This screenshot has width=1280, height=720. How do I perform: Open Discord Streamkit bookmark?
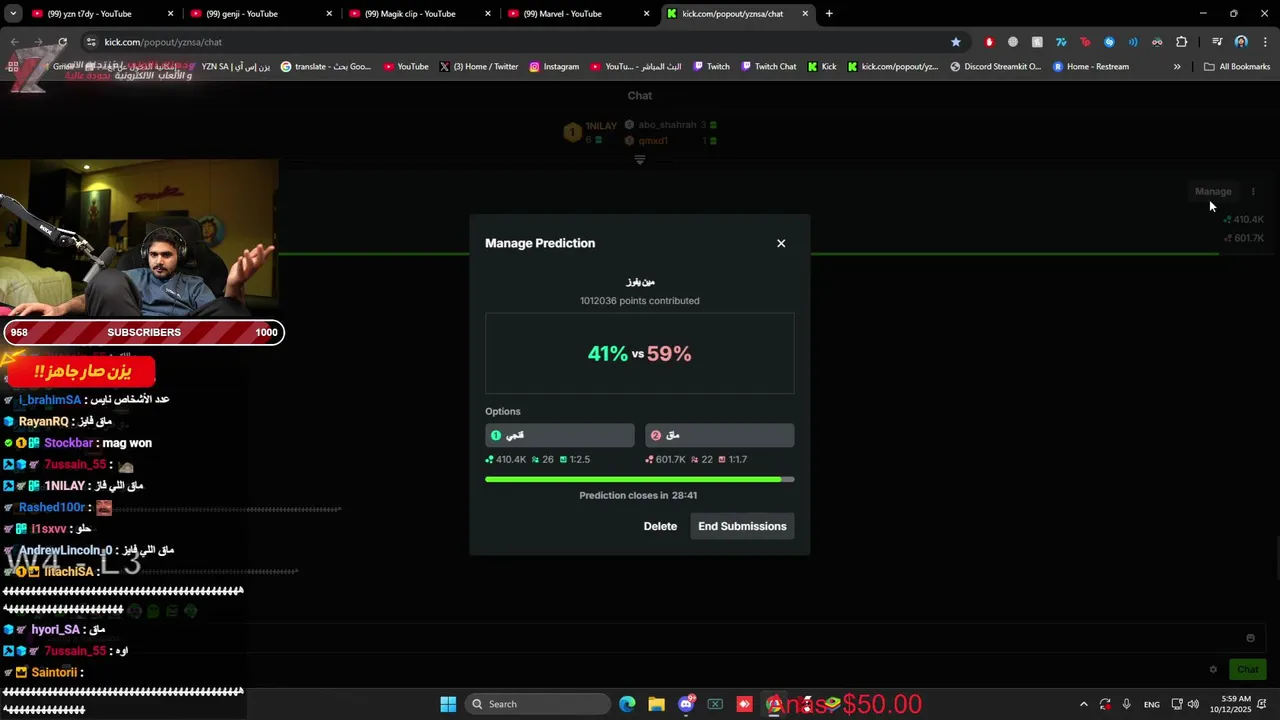click(995, 67)
